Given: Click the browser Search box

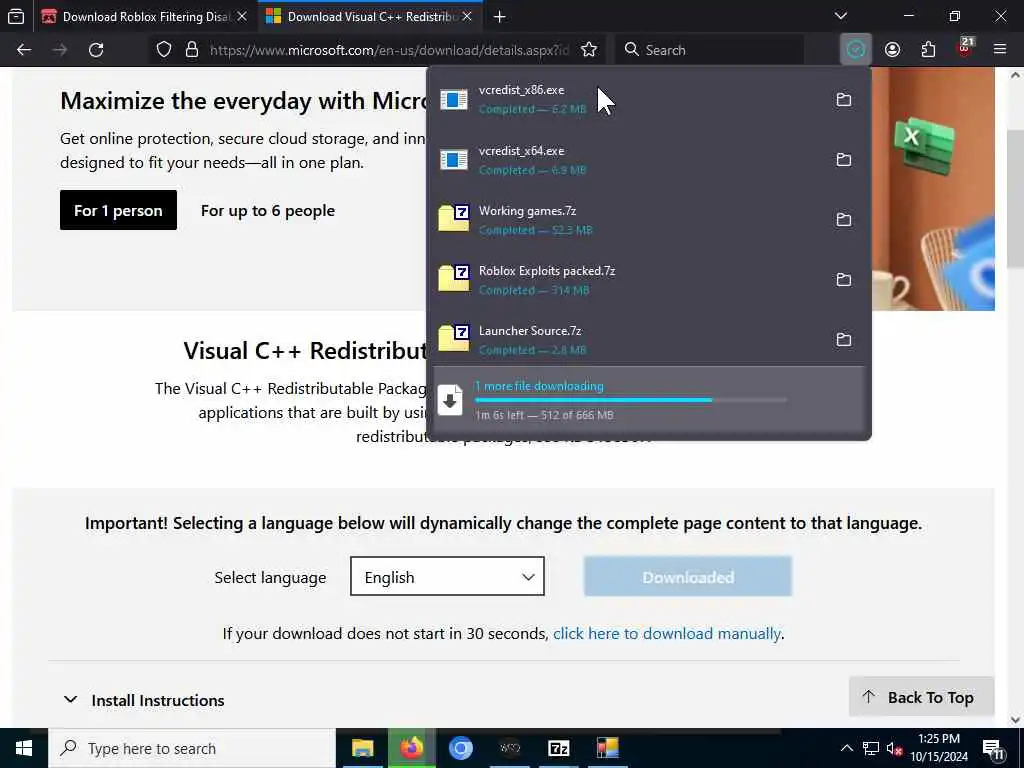Looking at the screenshot, I should (709, 50).
